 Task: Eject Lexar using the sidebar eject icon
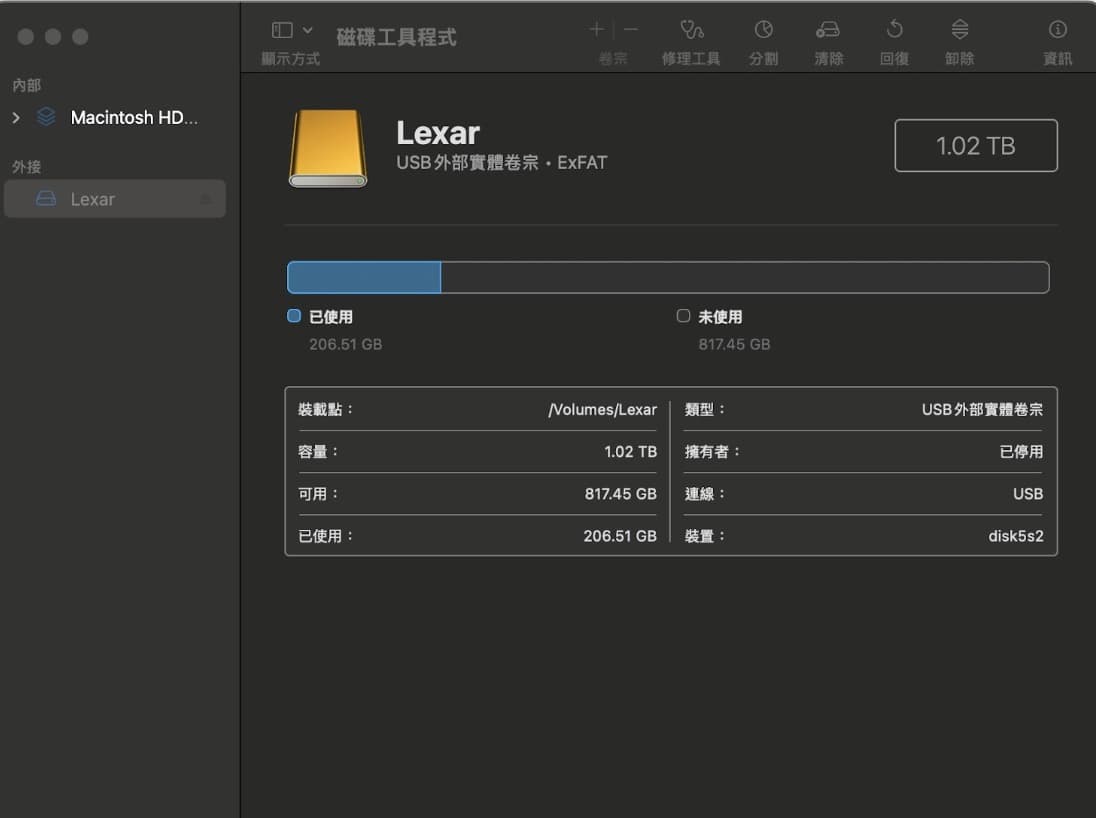click(206, 199)
